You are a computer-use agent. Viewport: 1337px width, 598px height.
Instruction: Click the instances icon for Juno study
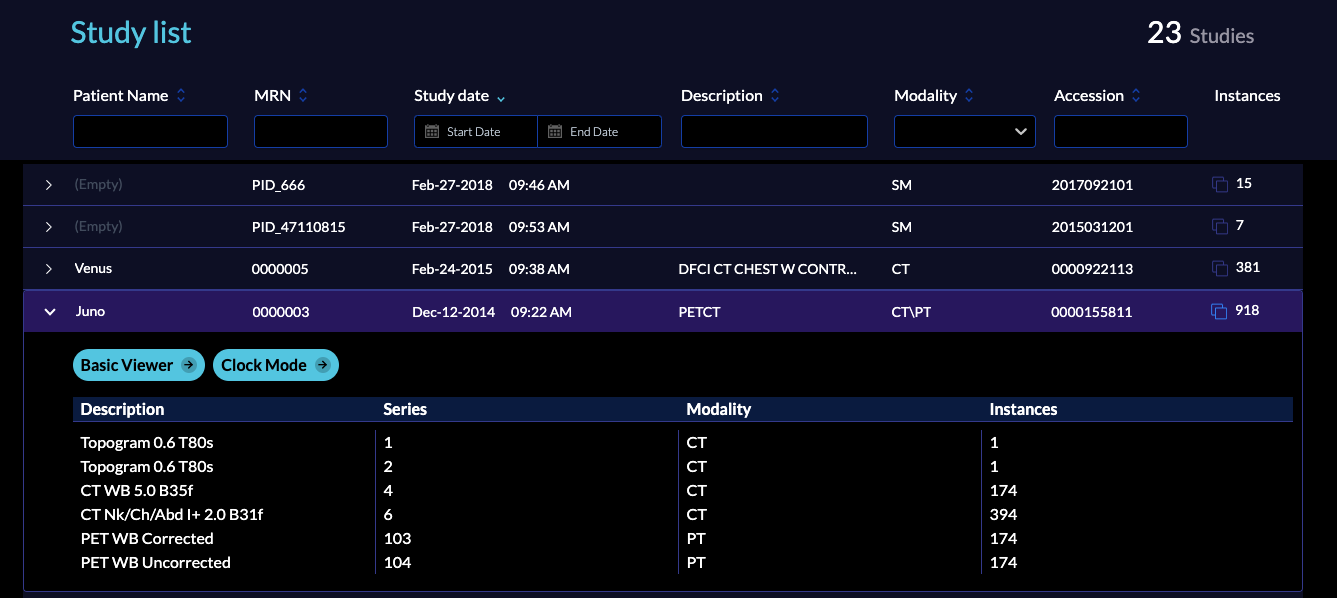click(1219, 312)
